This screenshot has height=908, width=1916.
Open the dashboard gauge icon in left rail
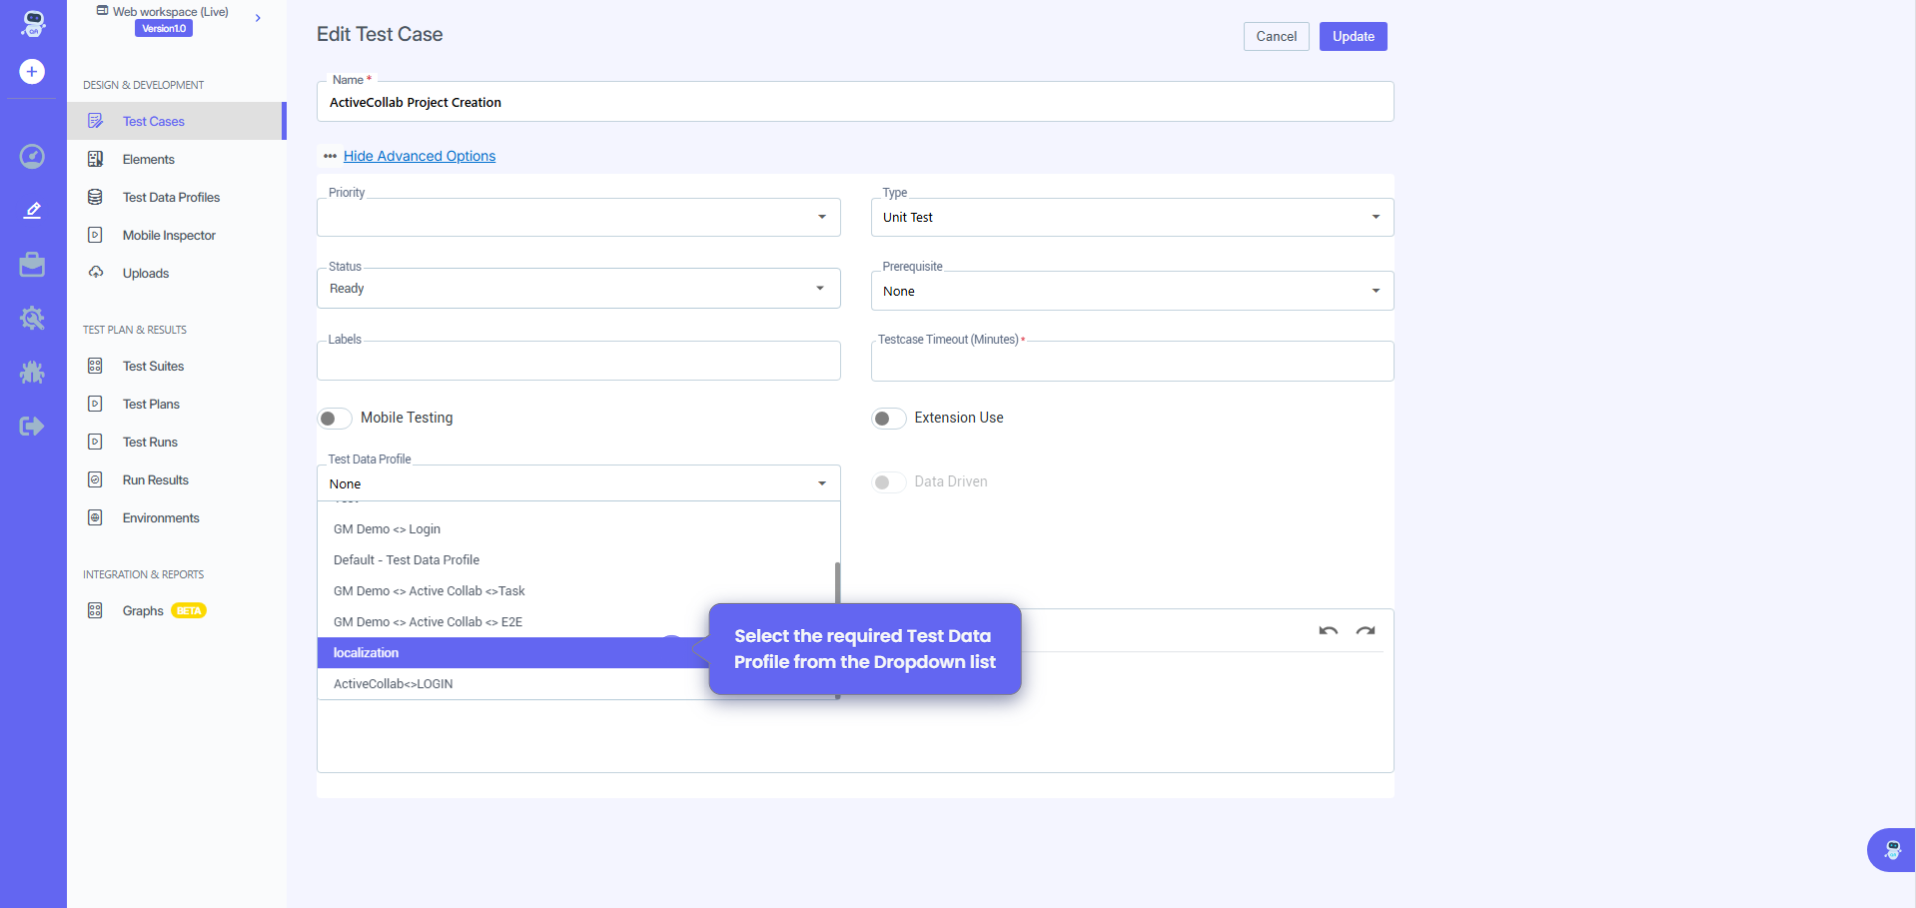click(32, 156)
